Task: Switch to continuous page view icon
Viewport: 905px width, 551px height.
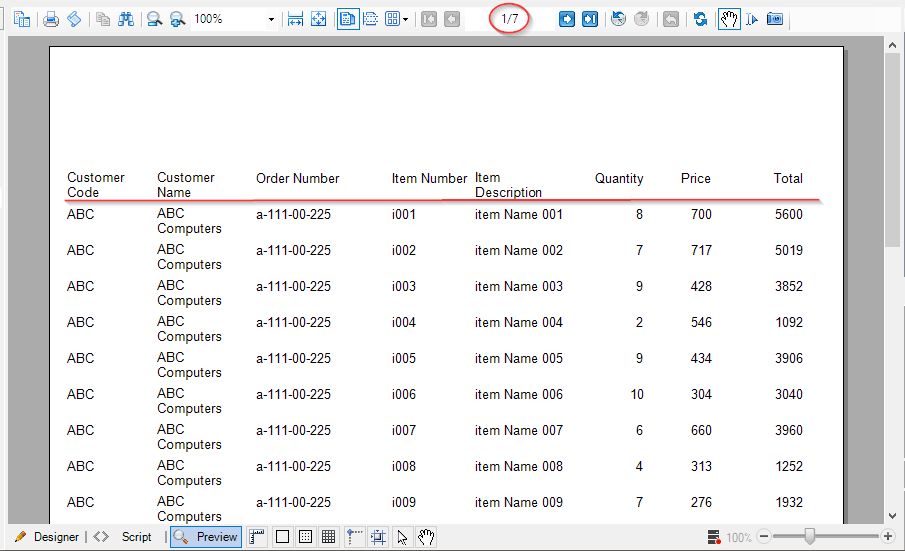Action: point(371,20)
